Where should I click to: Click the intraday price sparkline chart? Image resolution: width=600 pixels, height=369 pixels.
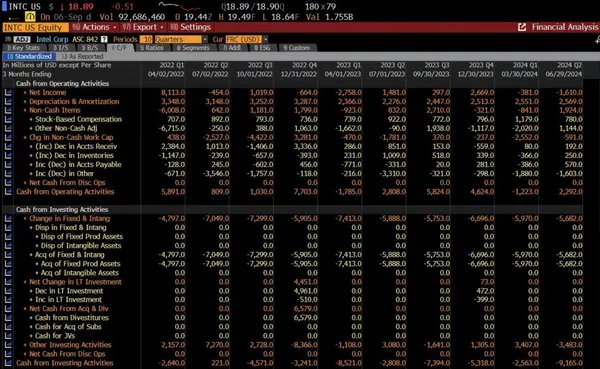point(179,7)
